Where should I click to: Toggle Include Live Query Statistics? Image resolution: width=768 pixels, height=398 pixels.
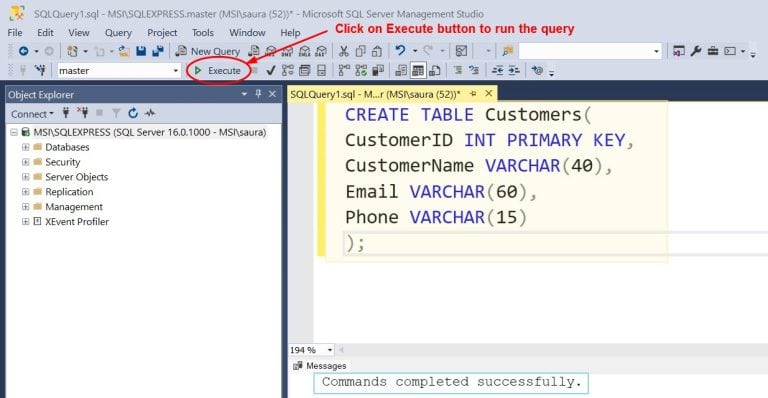pos(361,70)
